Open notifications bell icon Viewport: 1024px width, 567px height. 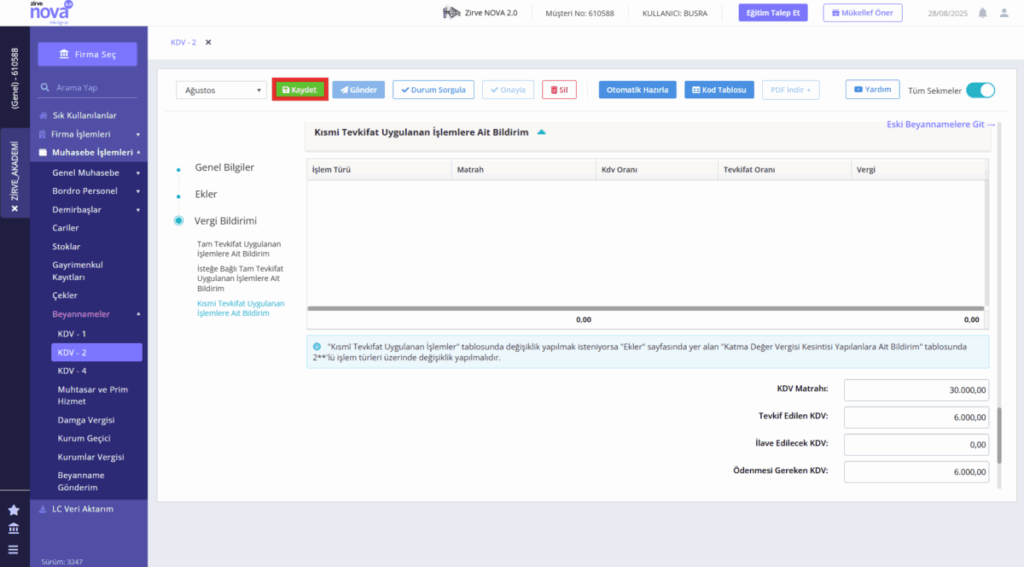[982, 13]
